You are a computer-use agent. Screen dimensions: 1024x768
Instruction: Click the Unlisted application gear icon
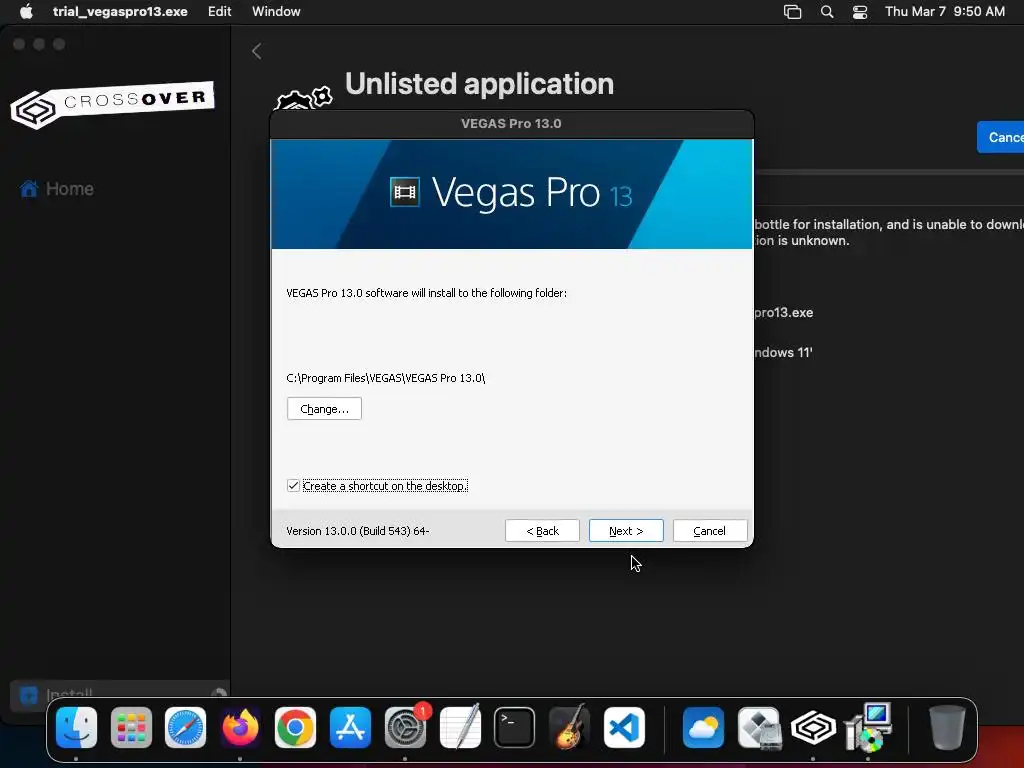(303, 99)
